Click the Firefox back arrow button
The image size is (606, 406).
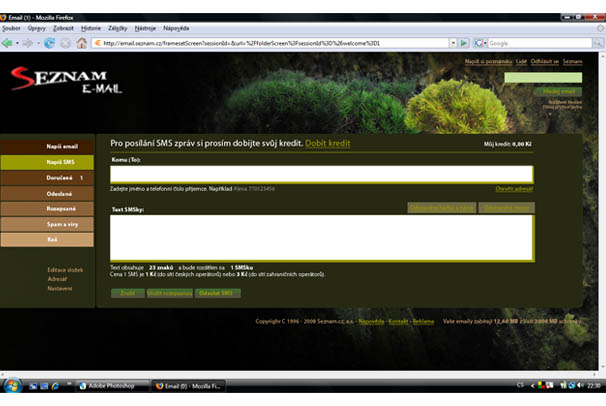click(x=9, y=43)
